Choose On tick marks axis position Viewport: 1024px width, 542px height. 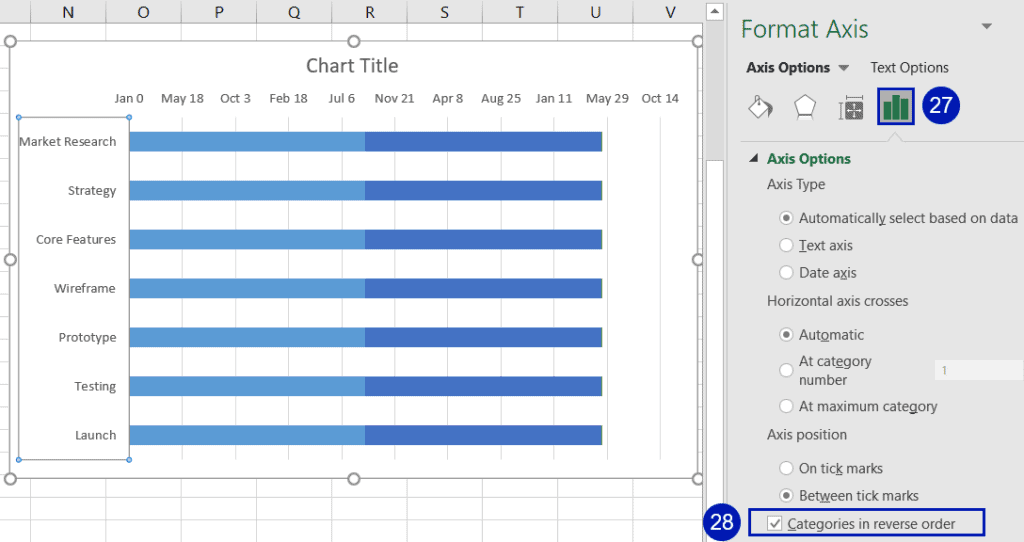coord(786,468)
